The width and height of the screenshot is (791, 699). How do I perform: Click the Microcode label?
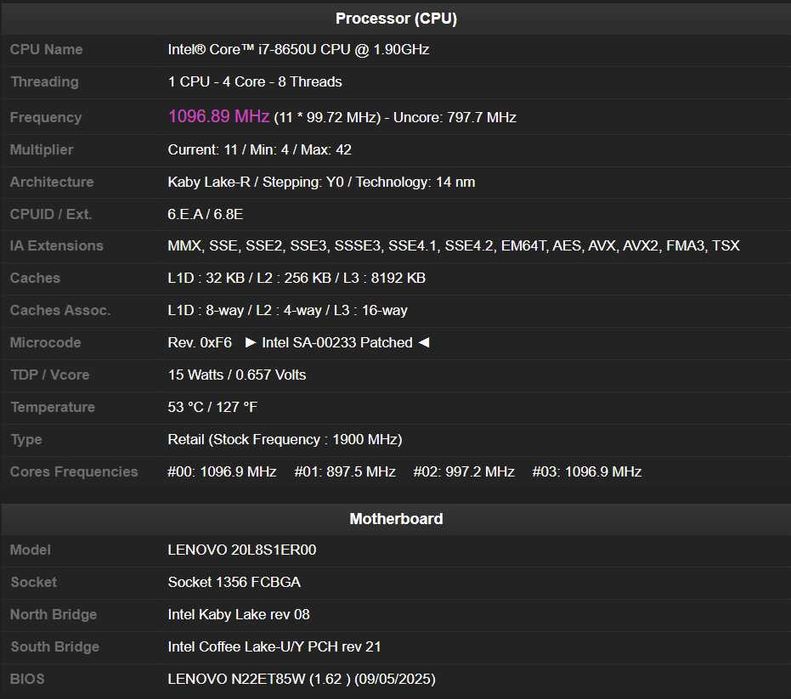coord(45,342)
